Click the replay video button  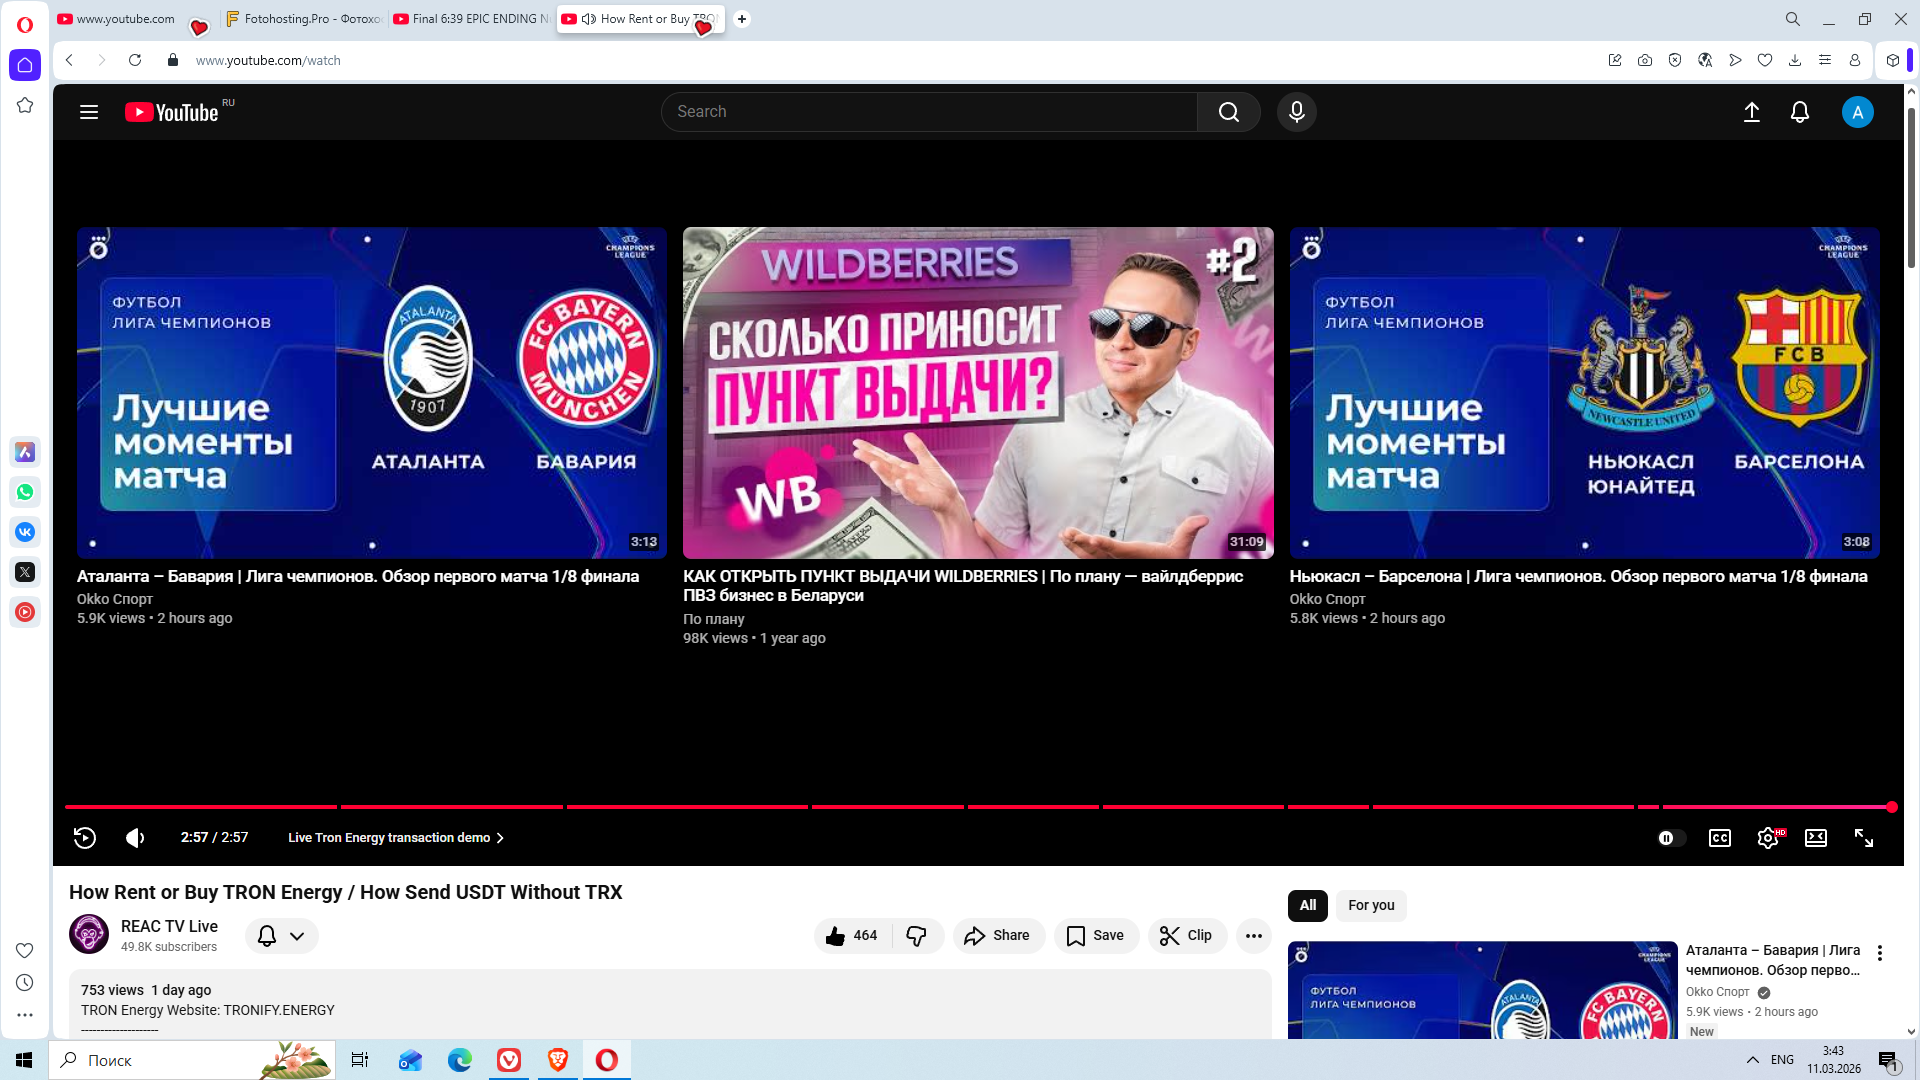coord(85,838)
